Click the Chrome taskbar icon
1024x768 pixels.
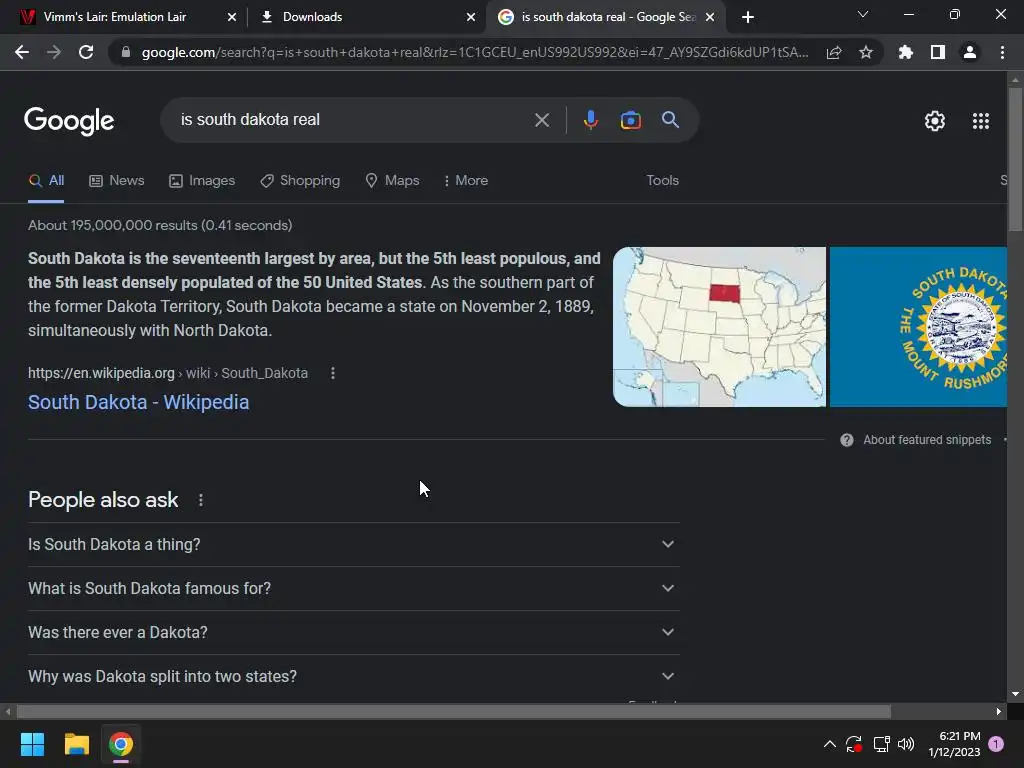(121, 744)
